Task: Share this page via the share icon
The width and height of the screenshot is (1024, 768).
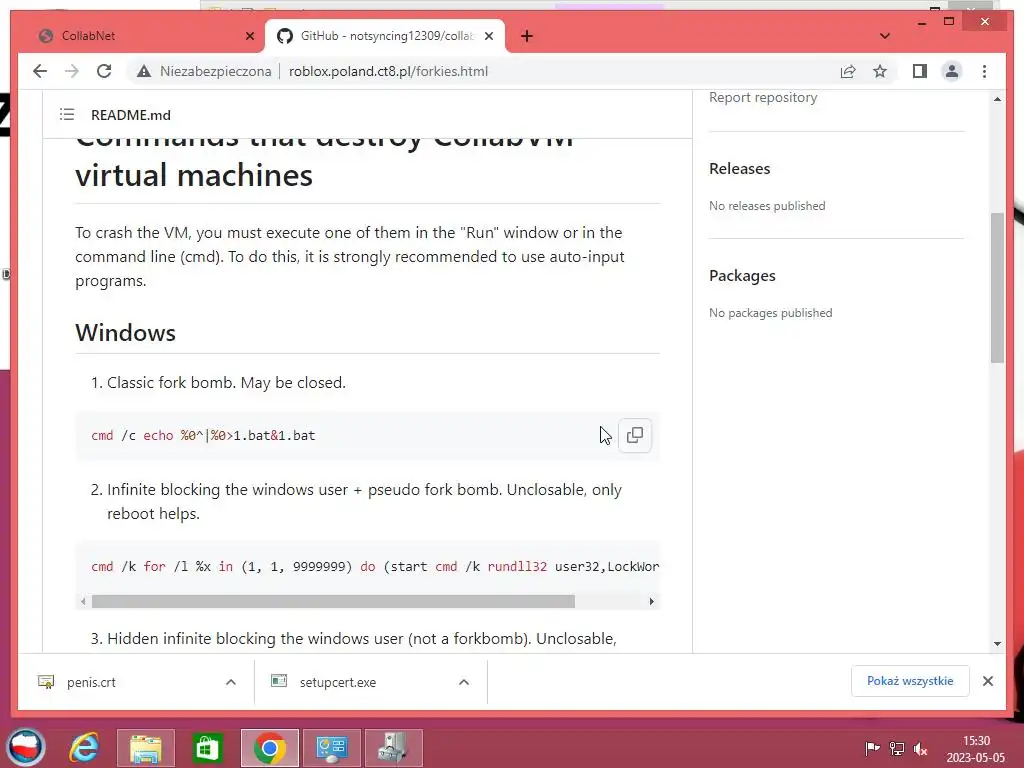Action: 848,71
